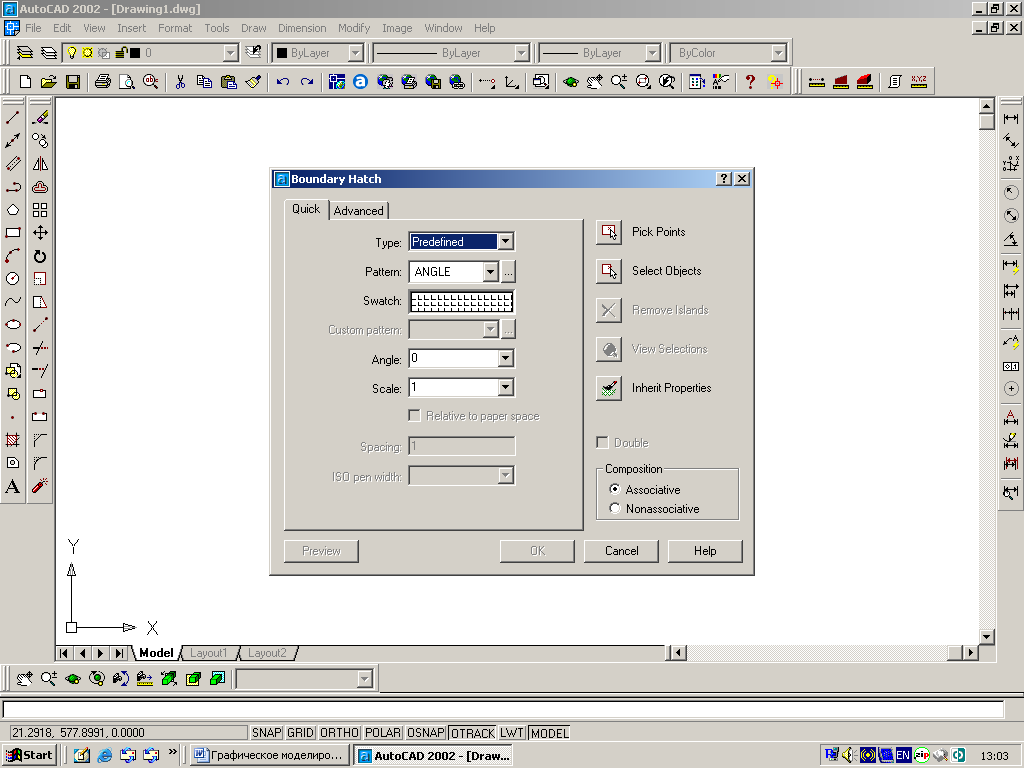Click the Word document taskbar button
Screen dimensions: 1024x768
[269, 756]
